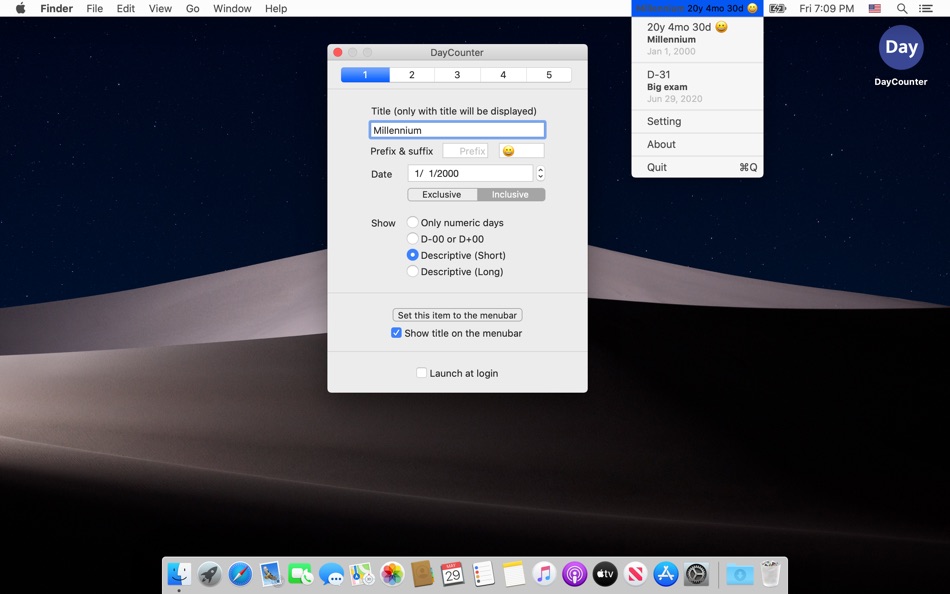Open Launchpad from the Dock
This screenshot has height=594, width=950.
pyautogui.click(x=210, y=573)
